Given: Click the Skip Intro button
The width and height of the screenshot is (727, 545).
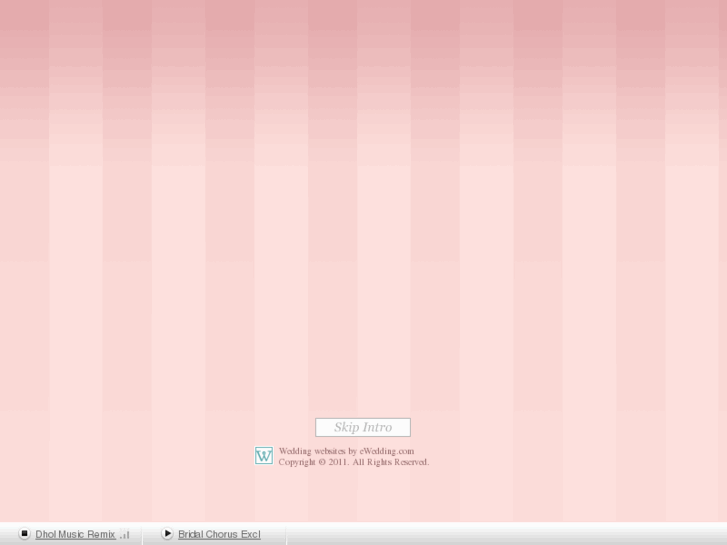Looking at the screenshot, I should (363, 427).
